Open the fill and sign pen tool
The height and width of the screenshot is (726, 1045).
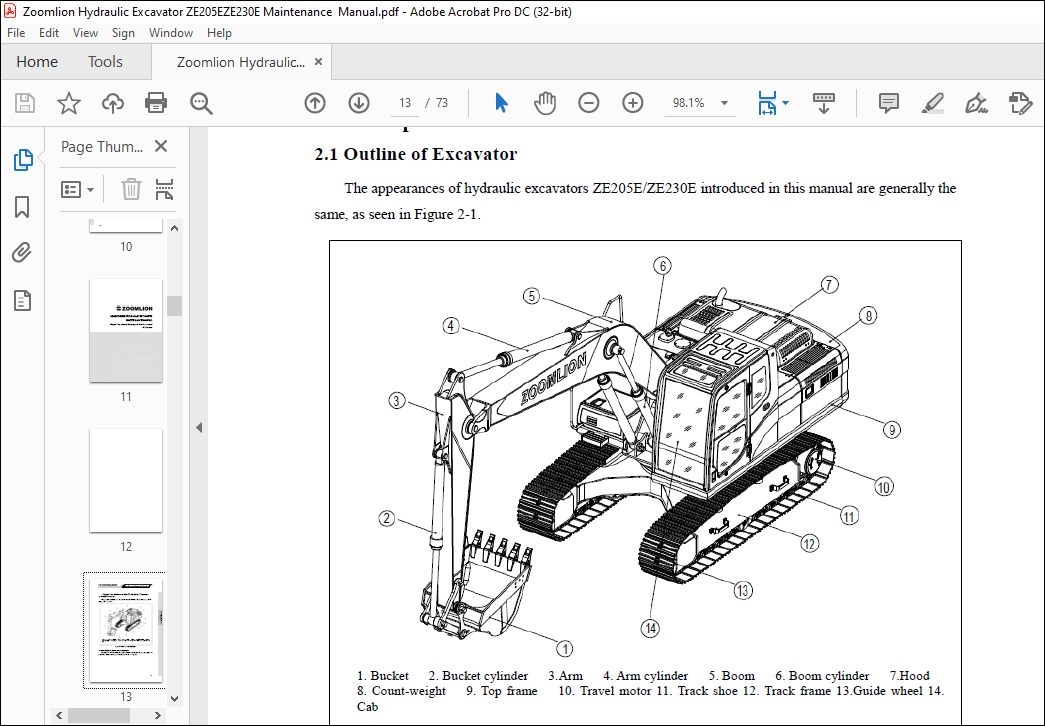[x=976, y=103]
